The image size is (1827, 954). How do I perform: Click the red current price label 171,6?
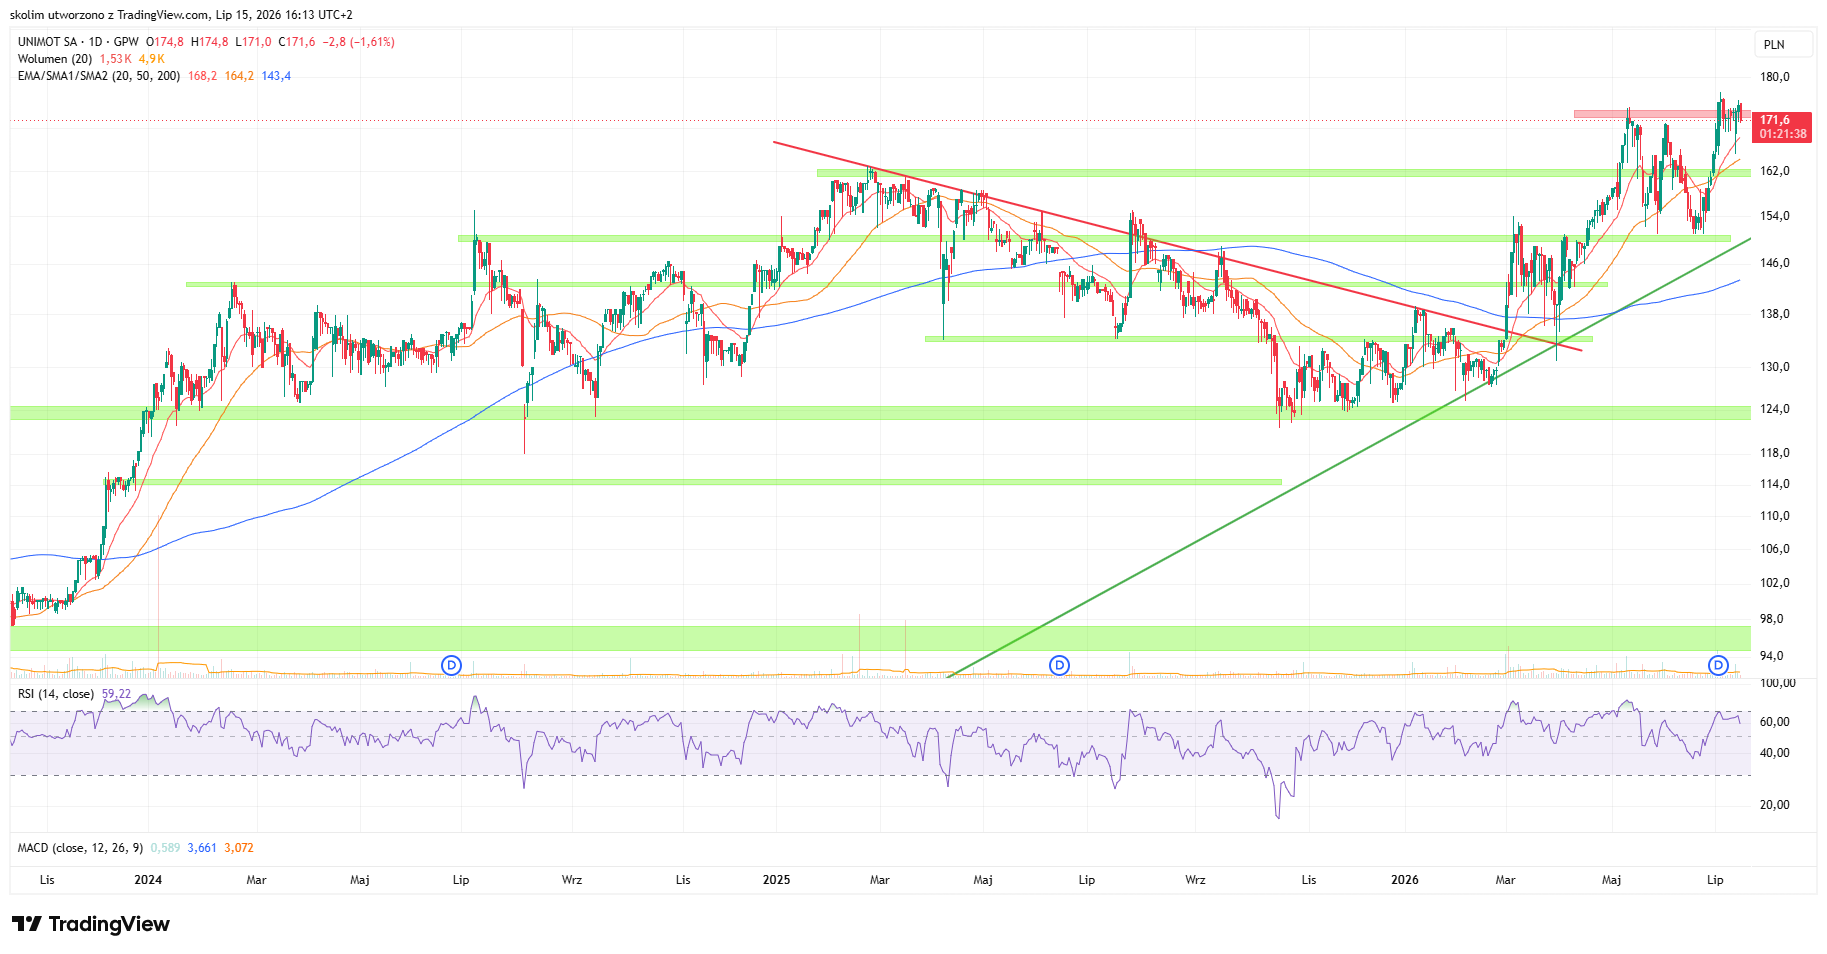(x=1783, y=127)
